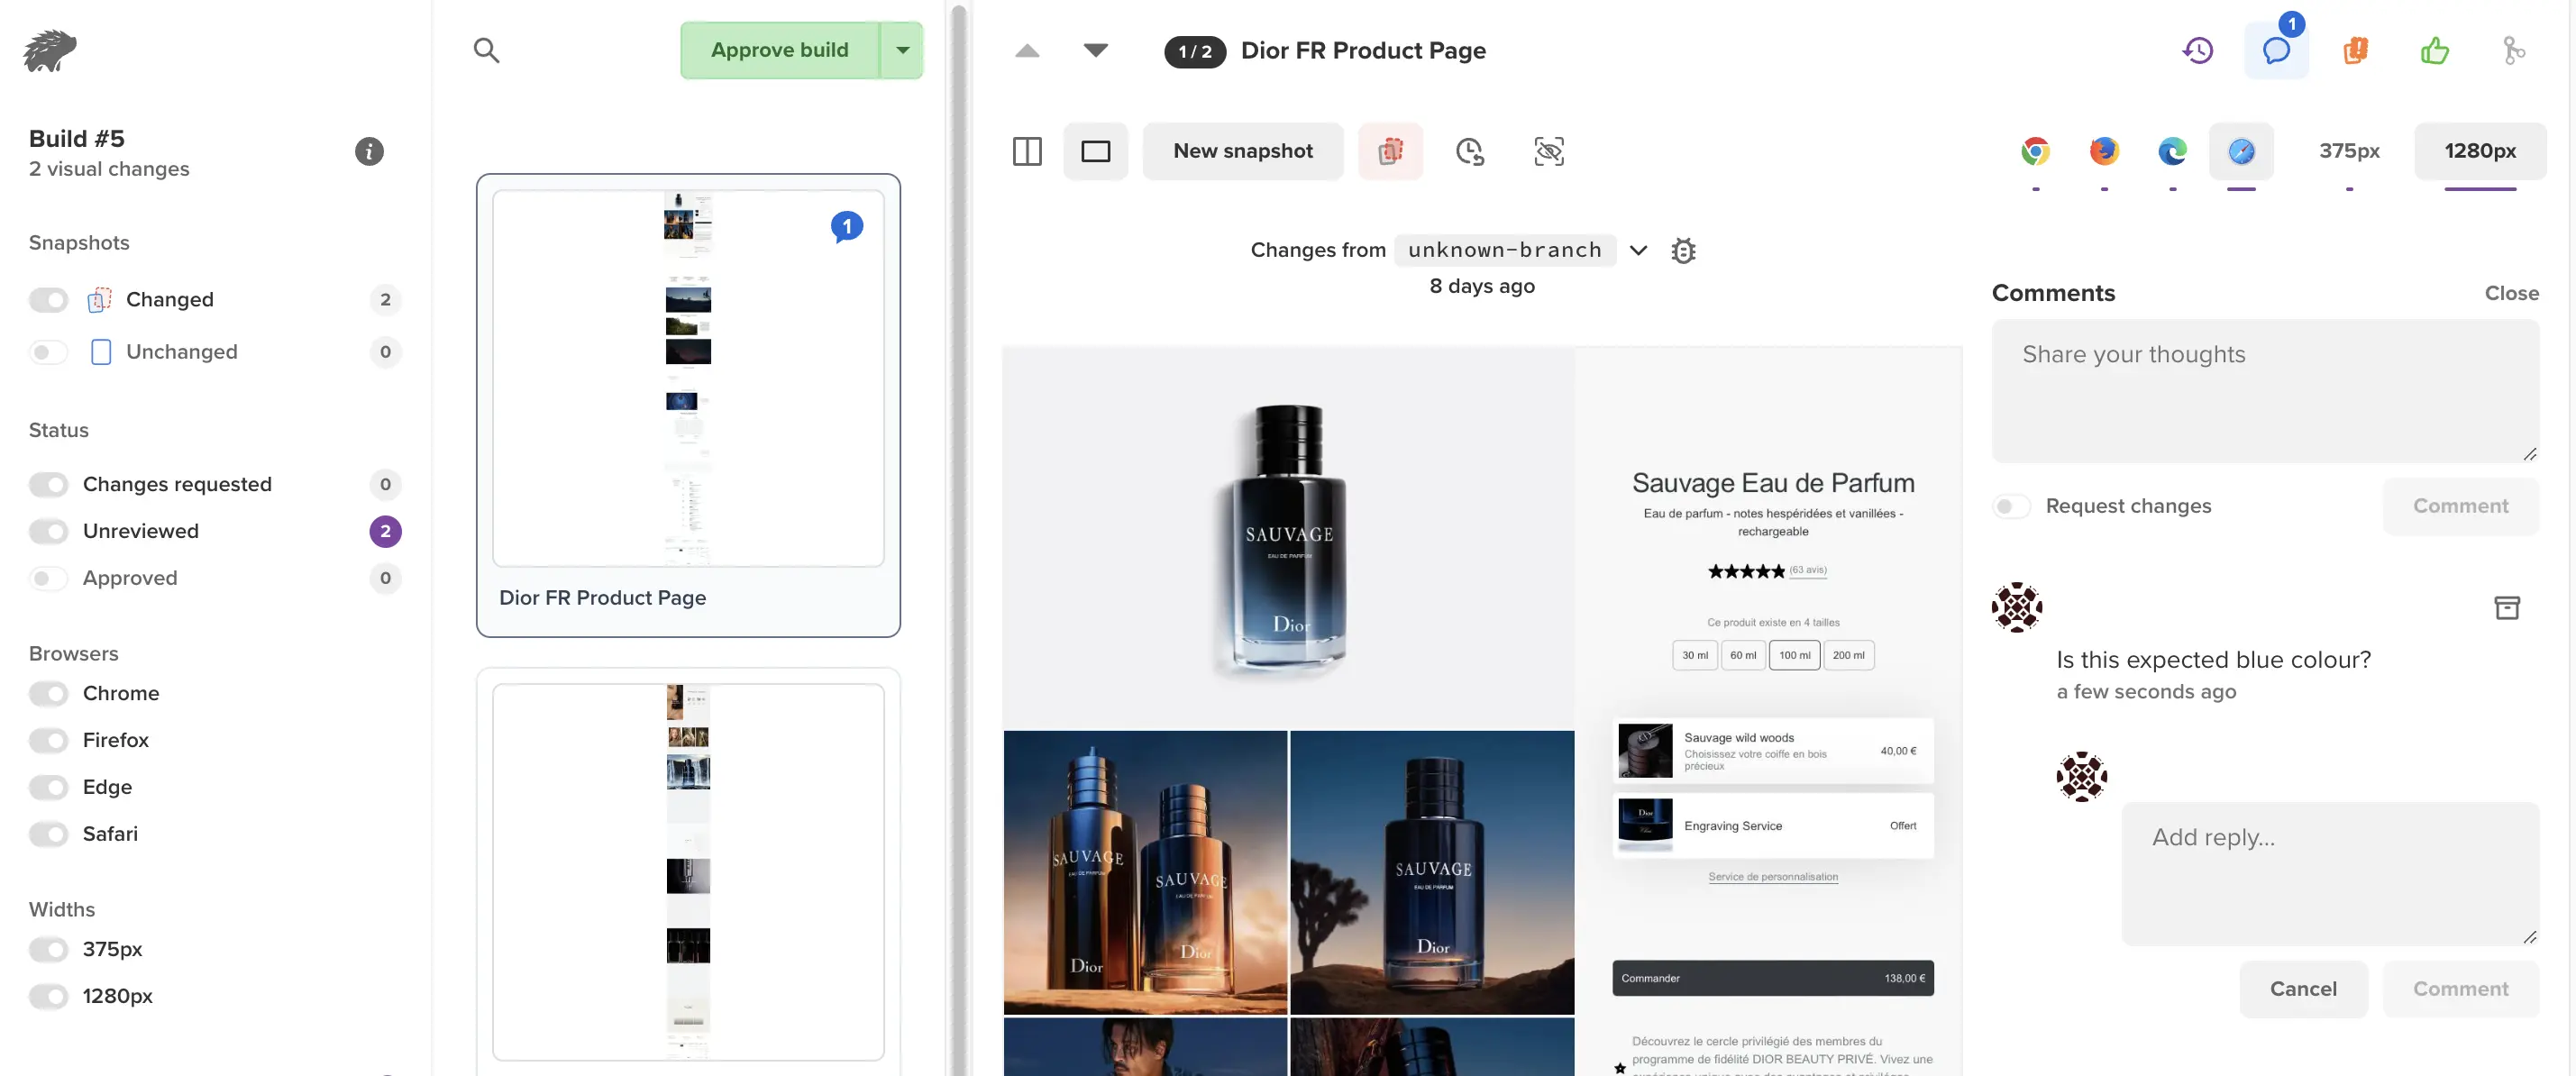2576x1076 pixels.
Task: Open the Approve build dropdown arrow
Action: (x=902, y=50)
